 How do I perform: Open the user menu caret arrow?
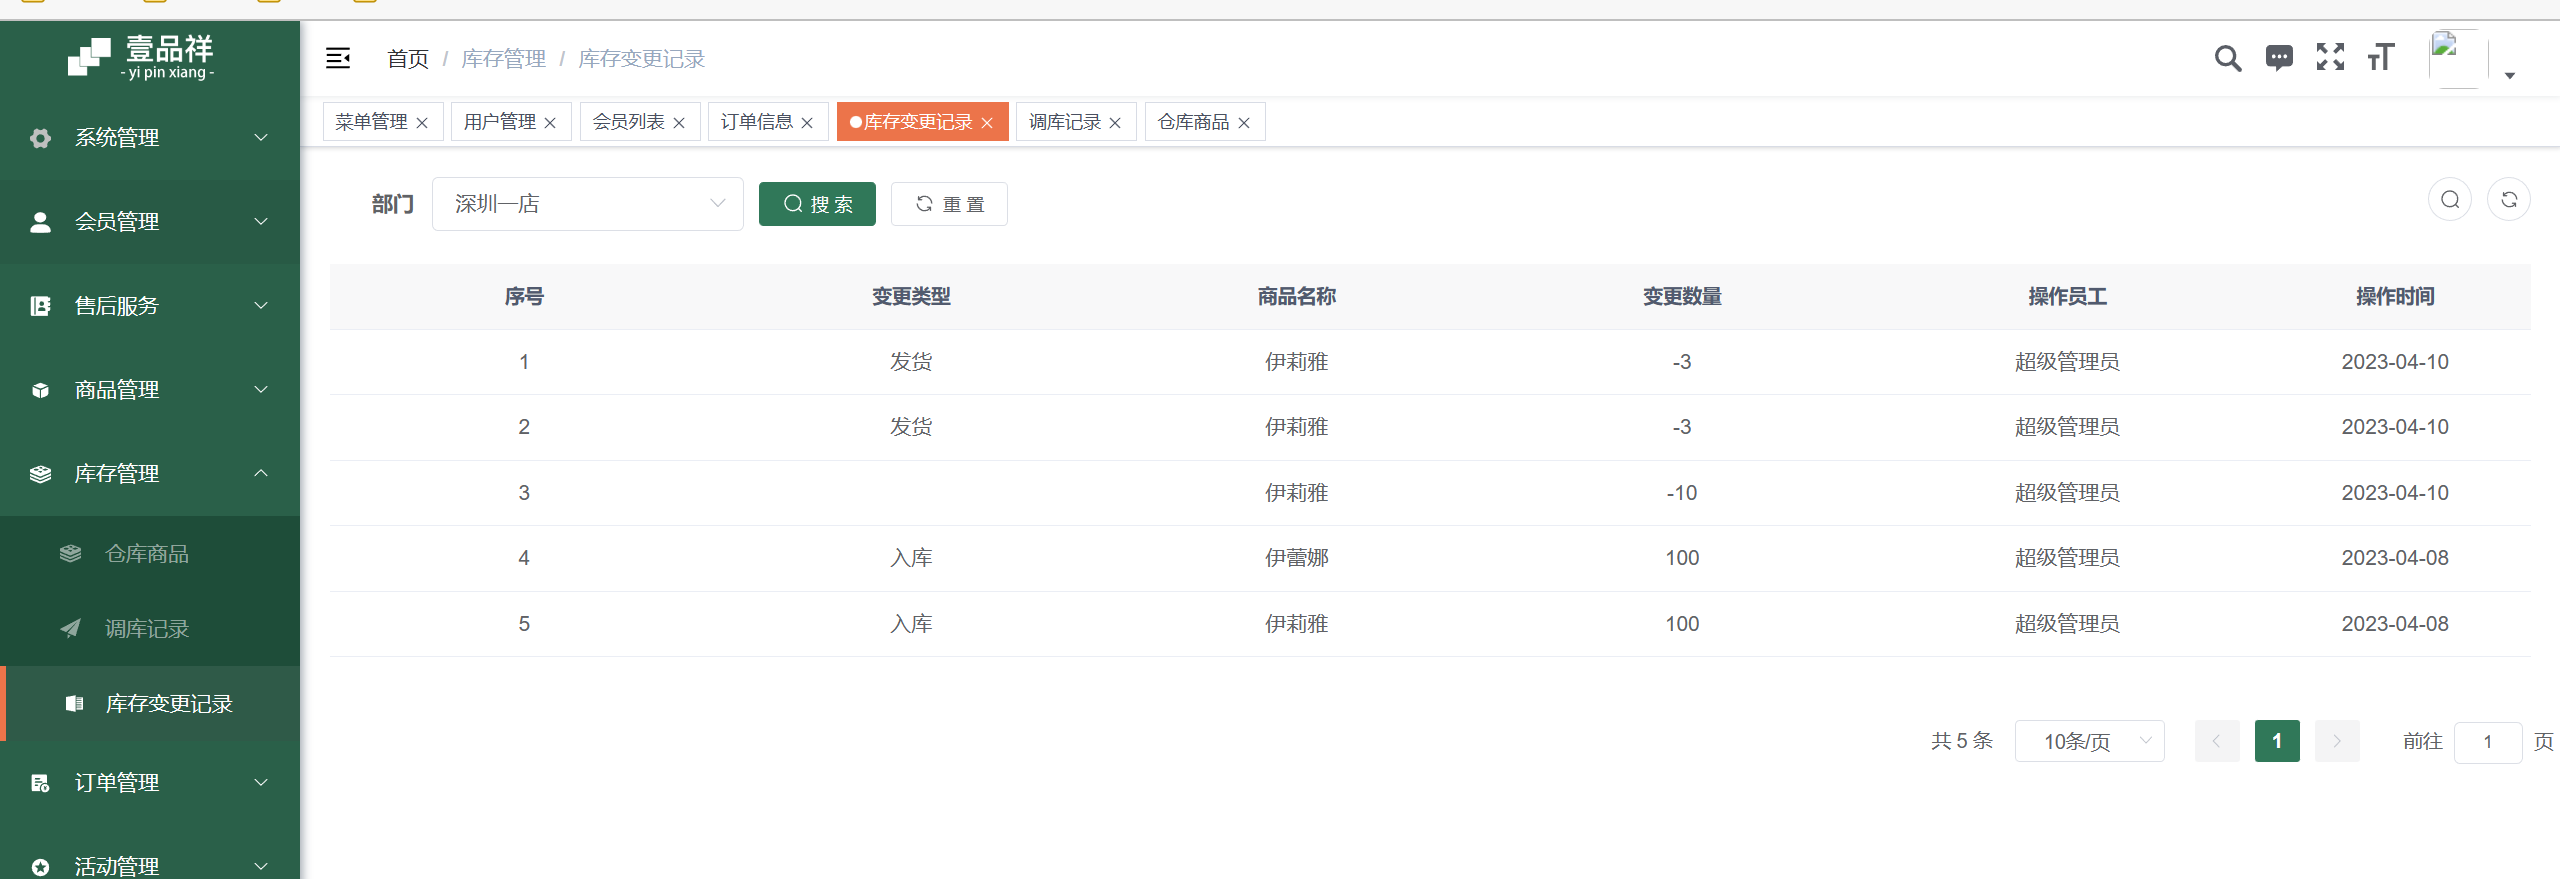[x=2509, y=76]
